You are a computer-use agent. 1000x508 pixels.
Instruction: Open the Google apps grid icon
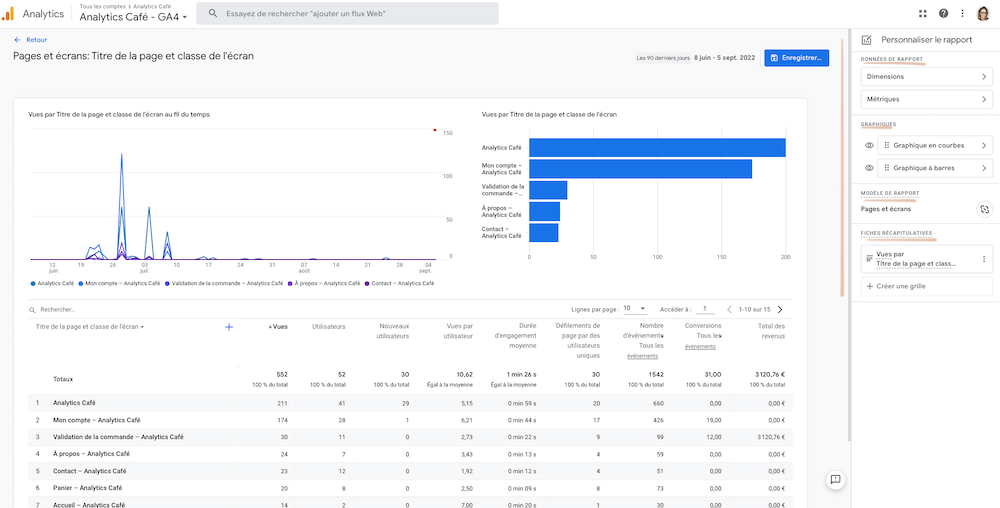(x=923, y=13)
